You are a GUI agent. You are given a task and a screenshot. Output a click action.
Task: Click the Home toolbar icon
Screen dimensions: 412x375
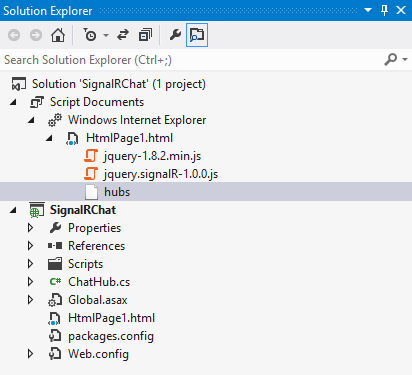[58, 35]
